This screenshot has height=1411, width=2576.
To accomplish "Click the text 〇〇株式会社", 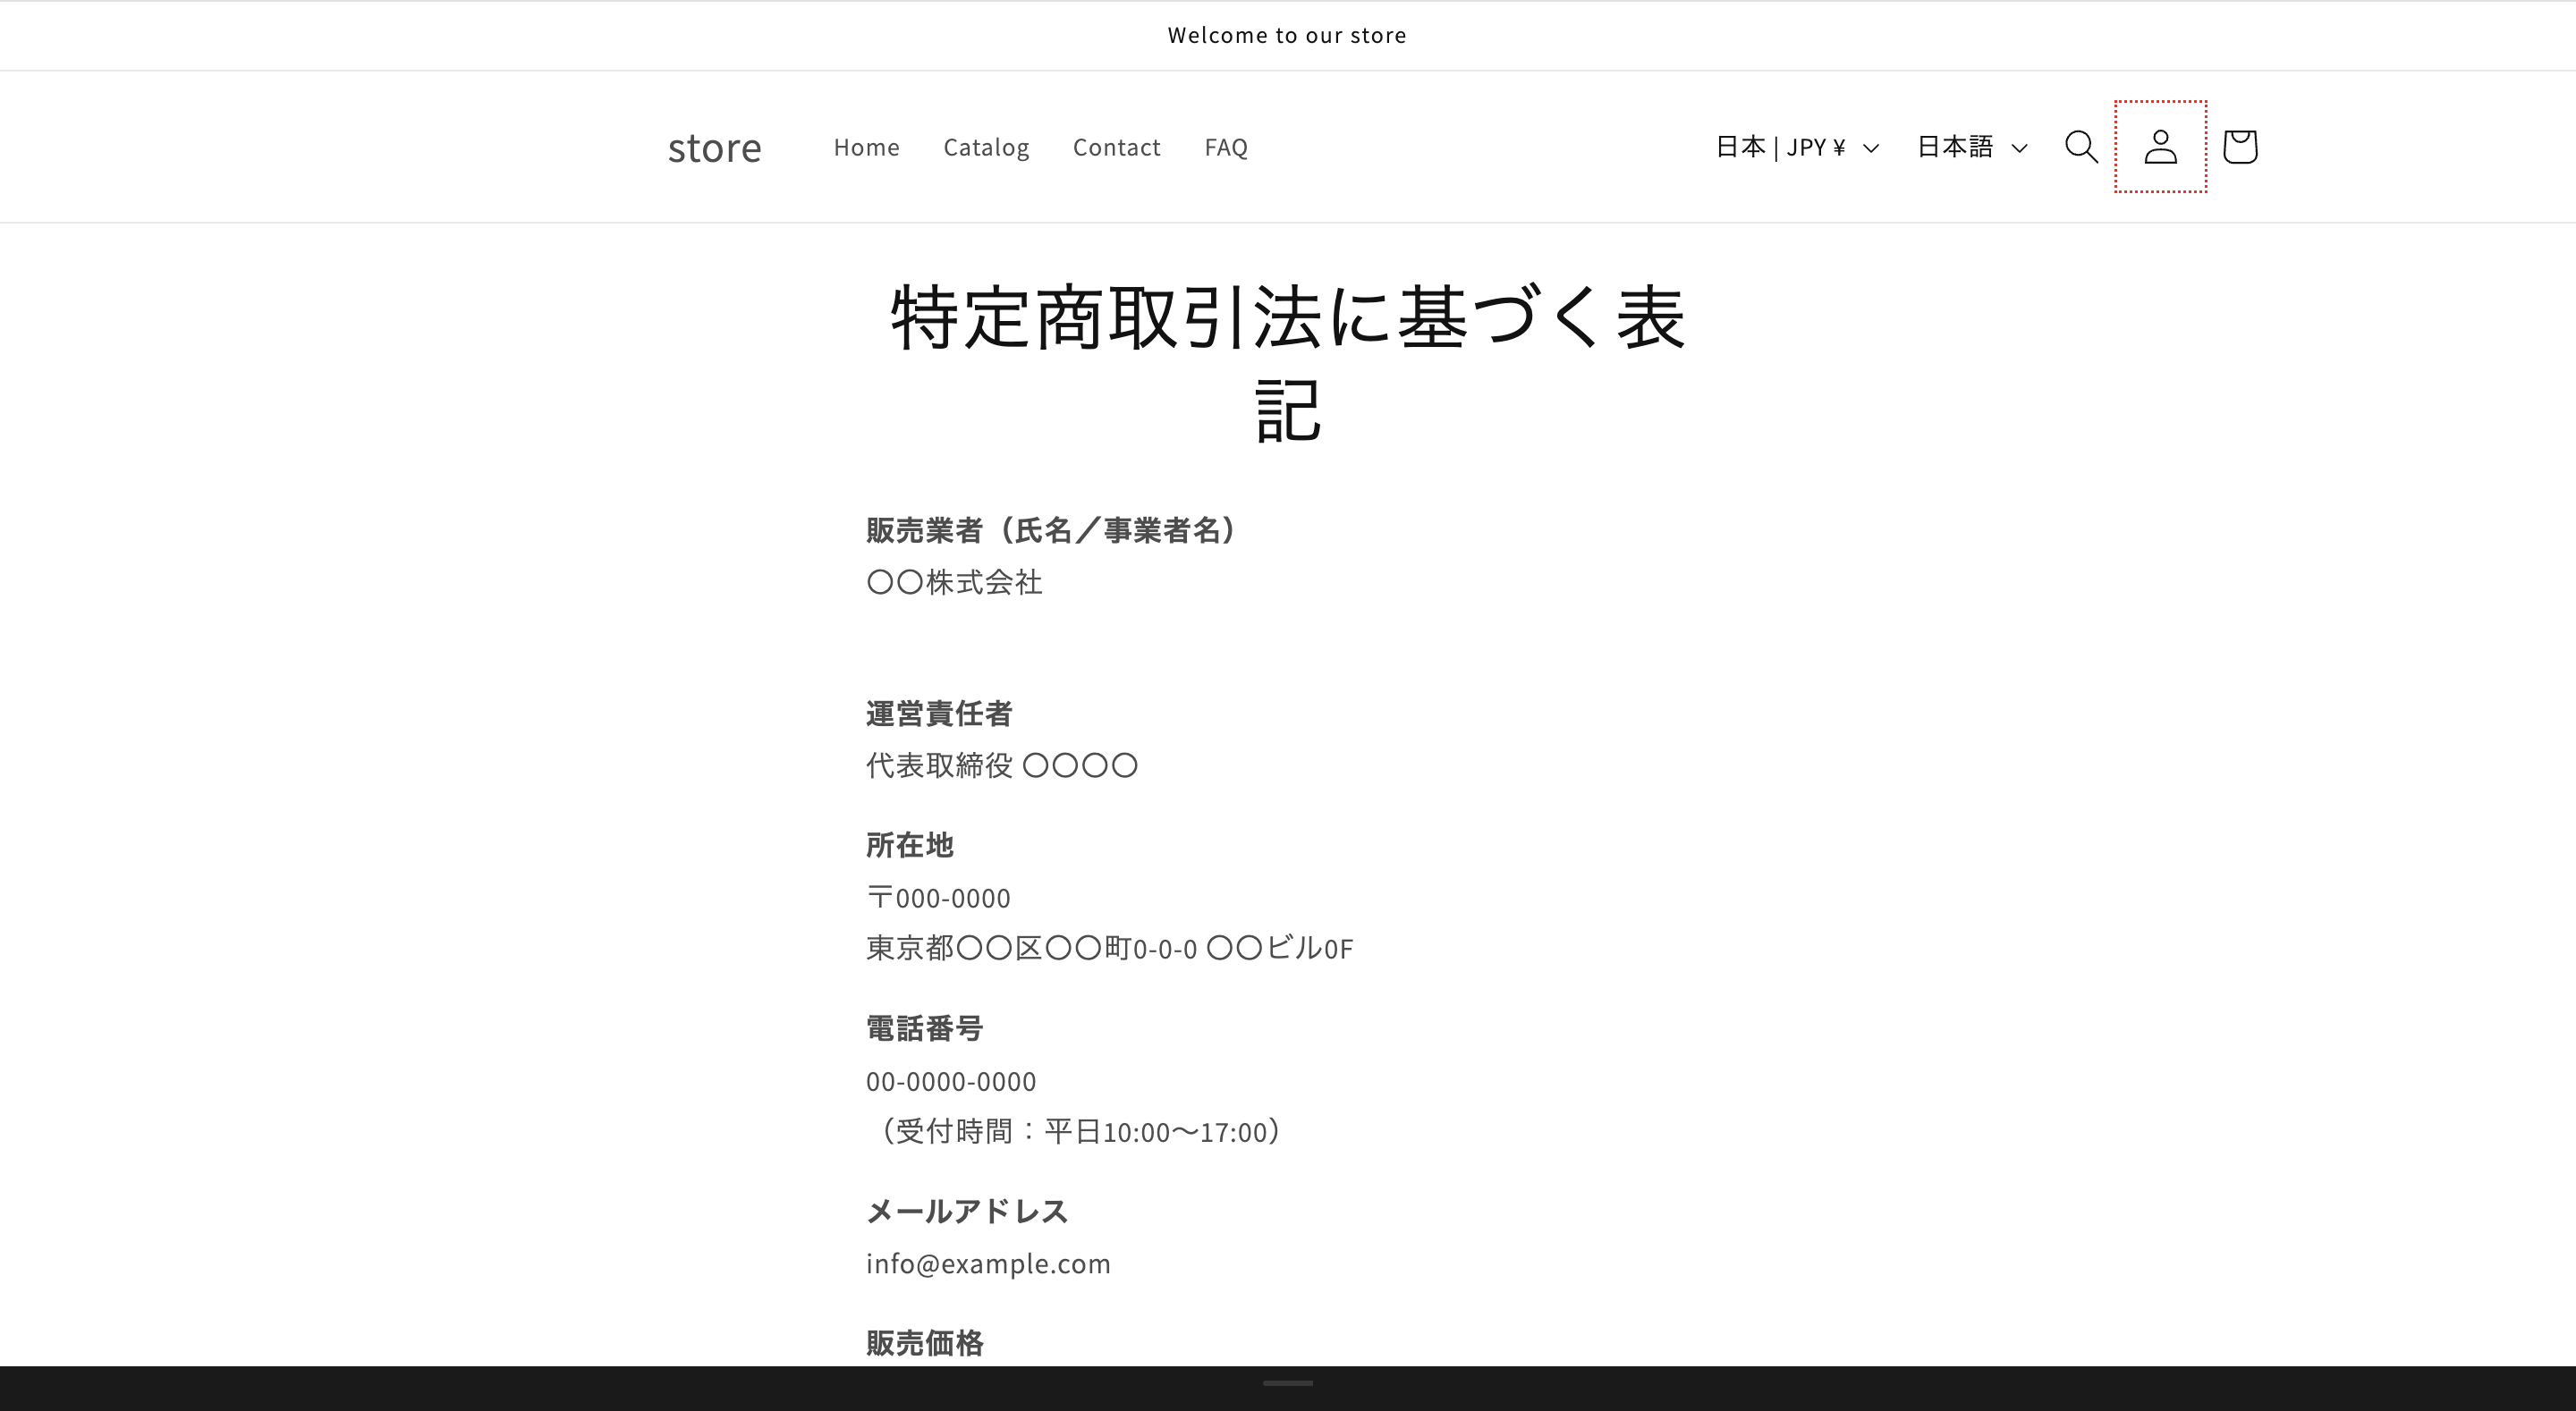I will [x=954, y=582].
